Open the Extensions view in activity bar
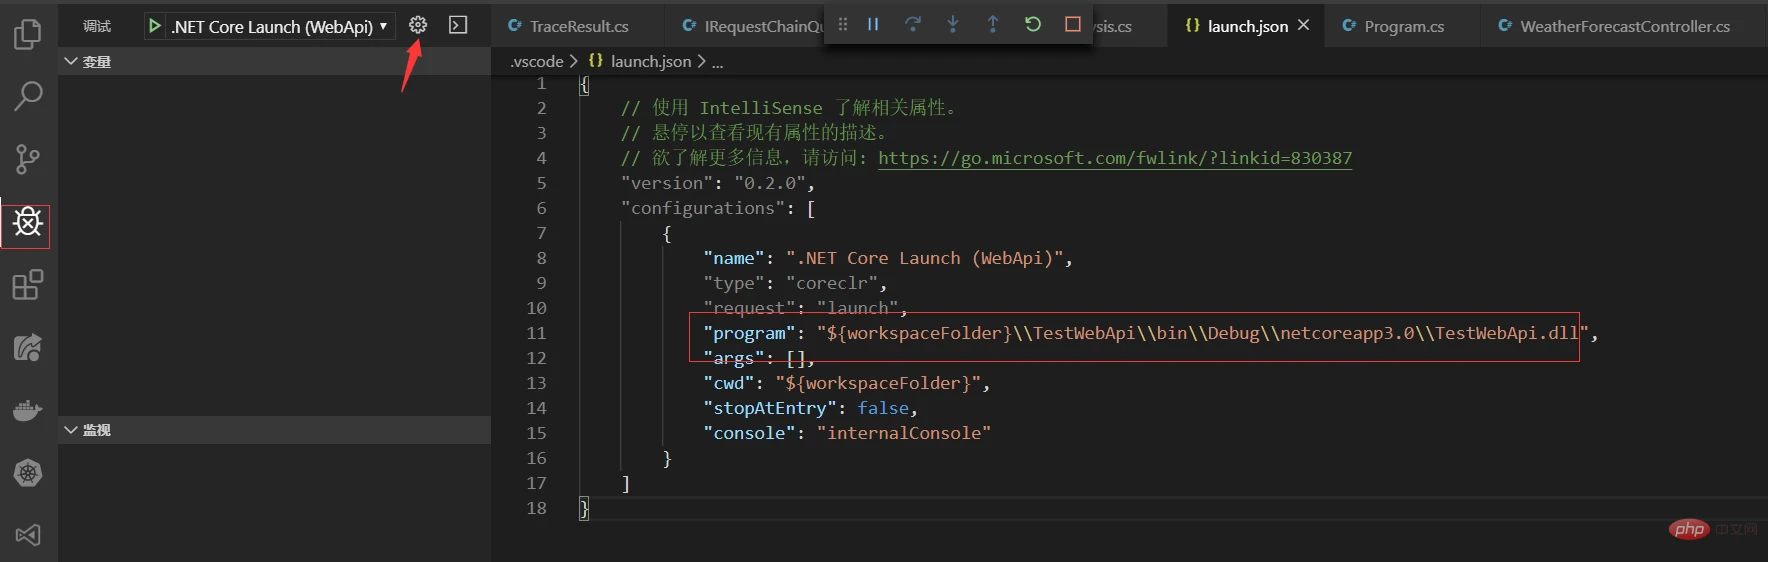The height and width of the screenshot is (562, 1768). [x=27, y=285]
